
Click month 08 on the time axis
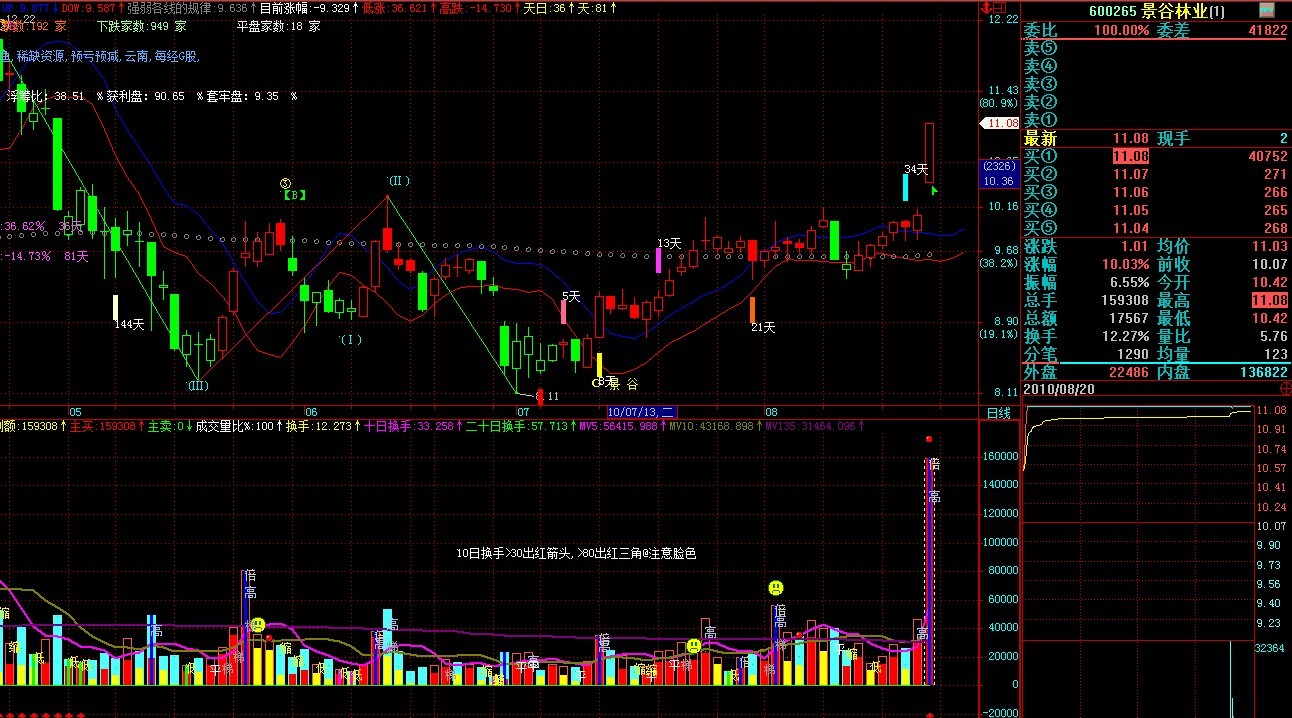[771, 411]
